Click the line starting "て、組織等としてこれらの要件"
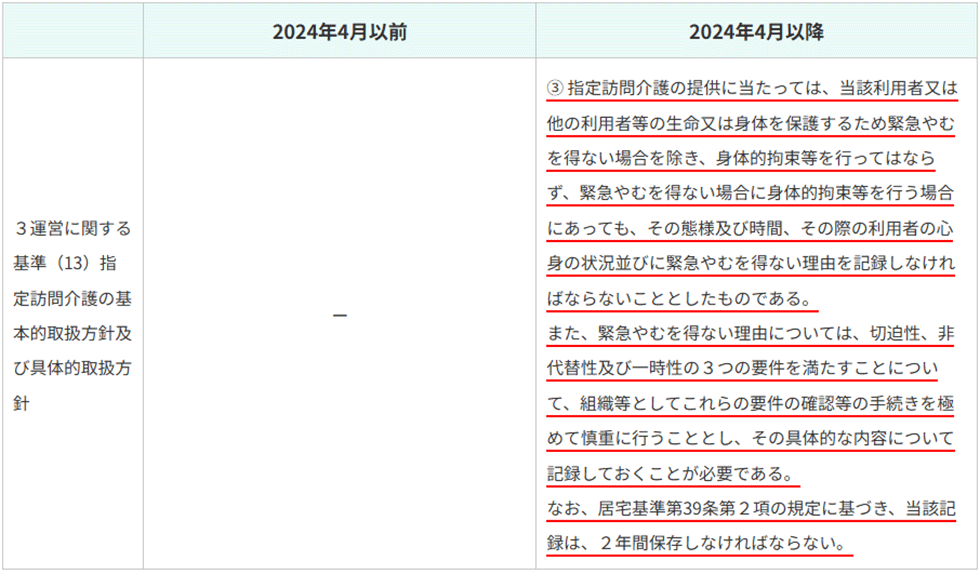 (x=751, y=403)
